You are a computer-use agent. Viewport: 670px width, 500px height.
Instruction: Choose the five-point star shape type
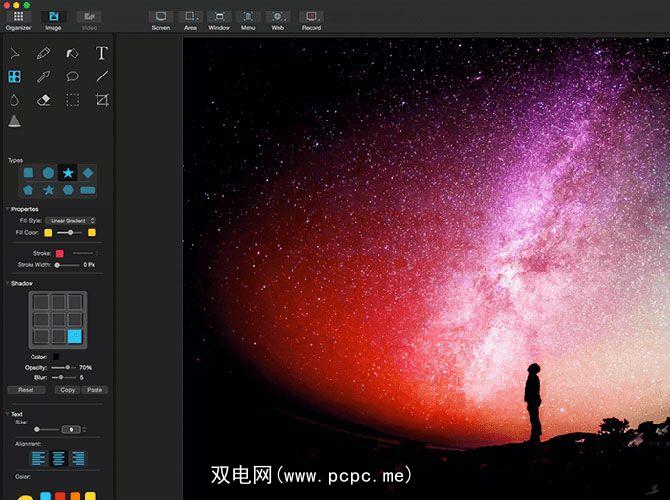click(68, 173)
